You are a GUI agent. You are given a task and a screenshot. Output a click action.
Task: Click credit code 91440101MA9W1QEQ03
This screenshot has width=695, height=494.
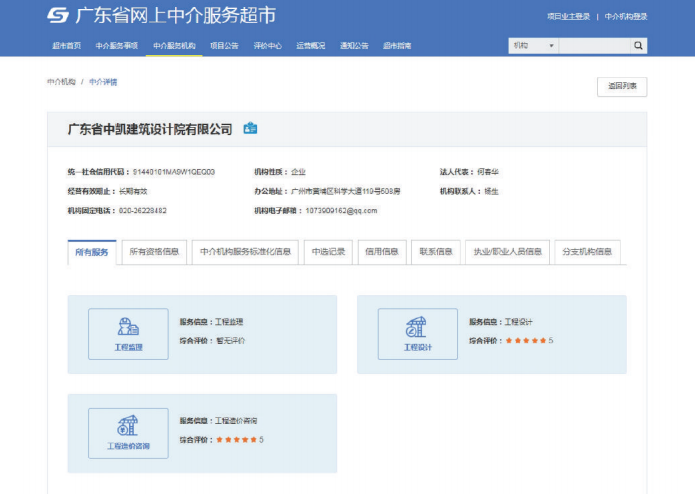174,172
